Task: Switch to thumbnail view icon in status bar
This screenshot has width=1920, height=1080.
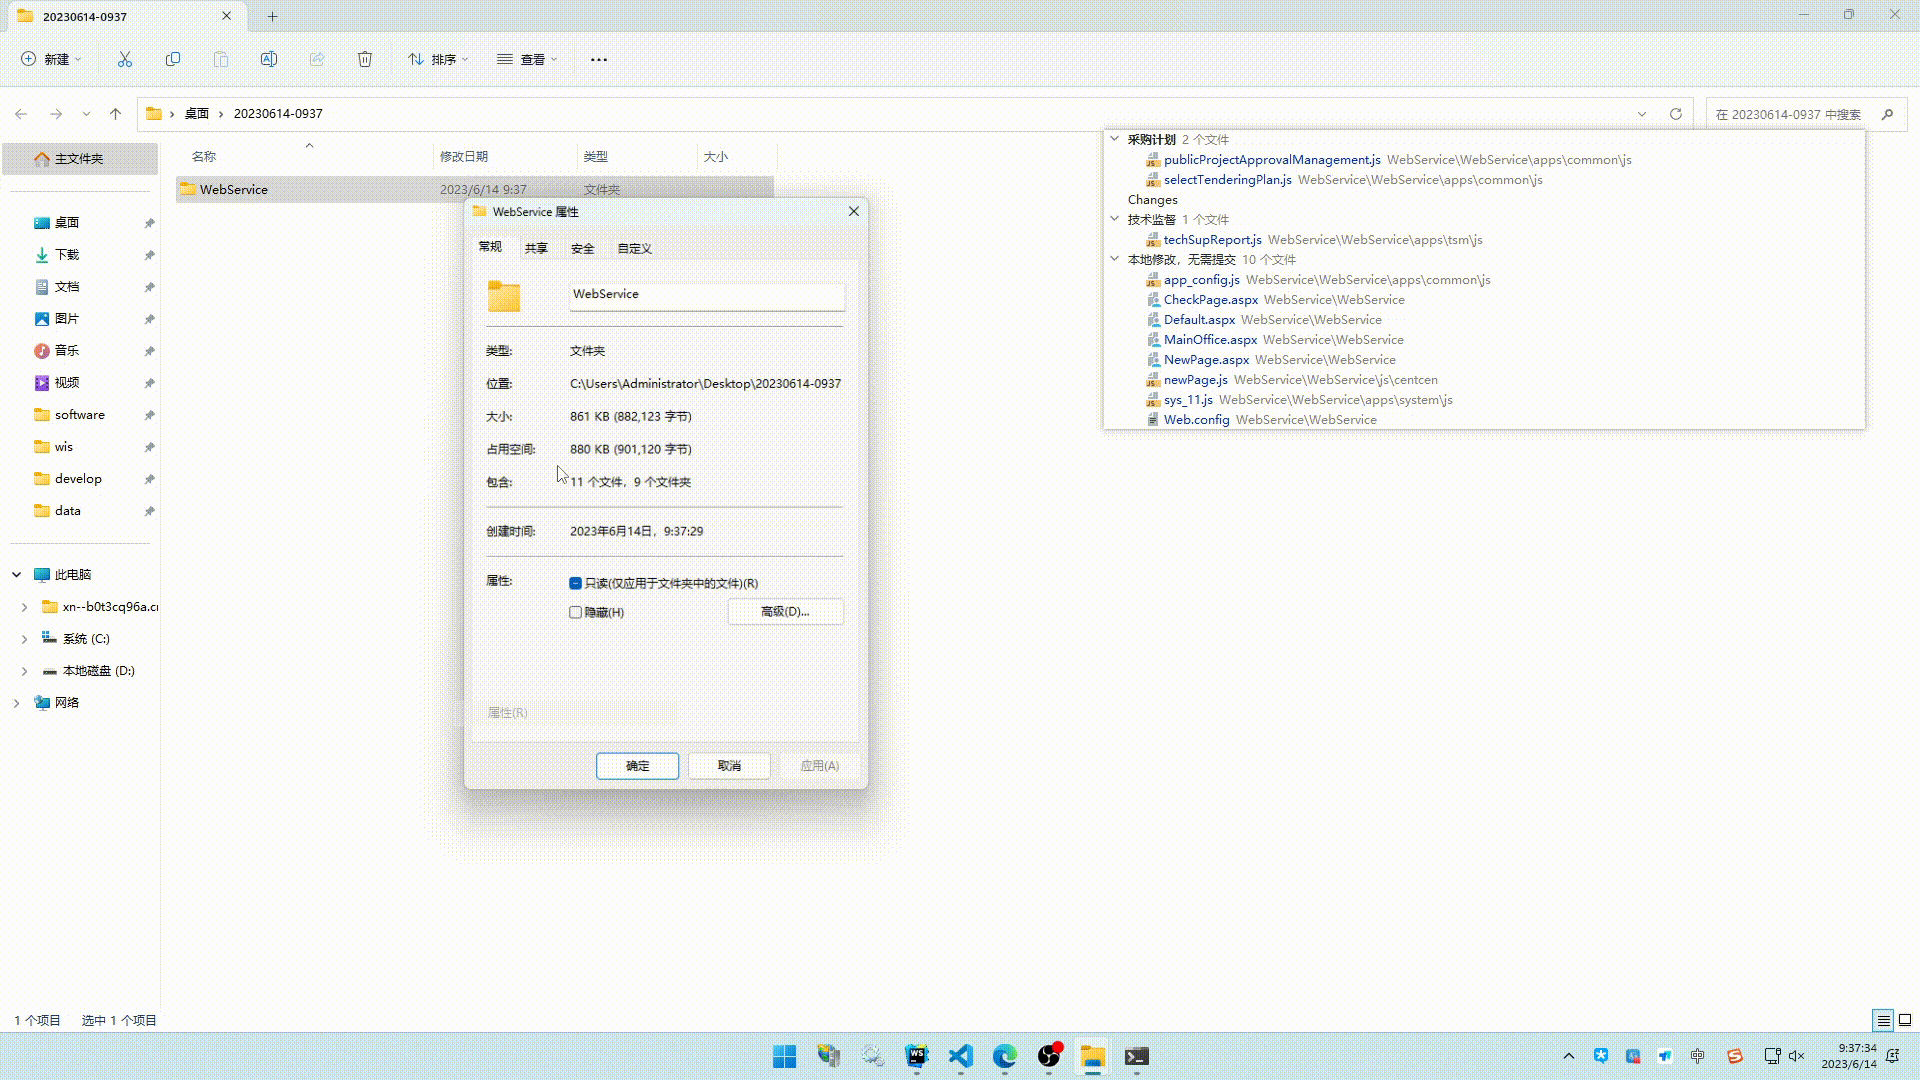Action: [x=1905, y=1020]
